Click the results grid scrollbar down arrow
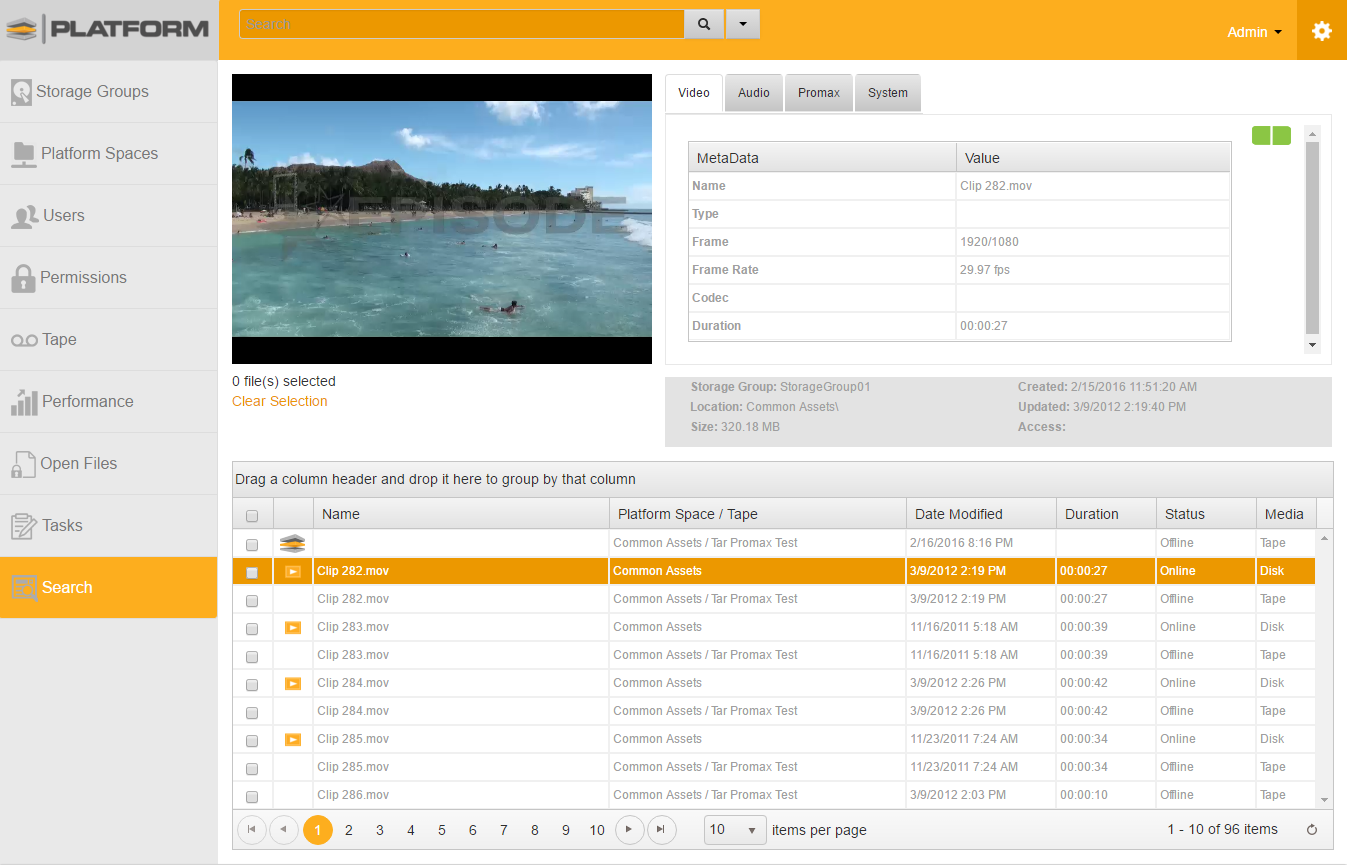The height and width of the screenshot is (865, 1347). pyautogui.click(x=1325, y=800)
